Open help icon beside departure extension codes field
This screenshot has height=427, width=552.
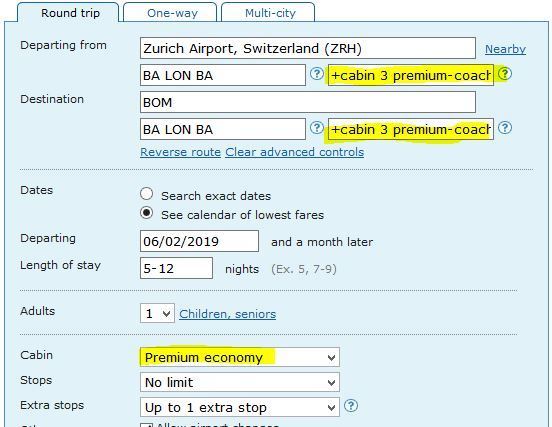(505, 74)
